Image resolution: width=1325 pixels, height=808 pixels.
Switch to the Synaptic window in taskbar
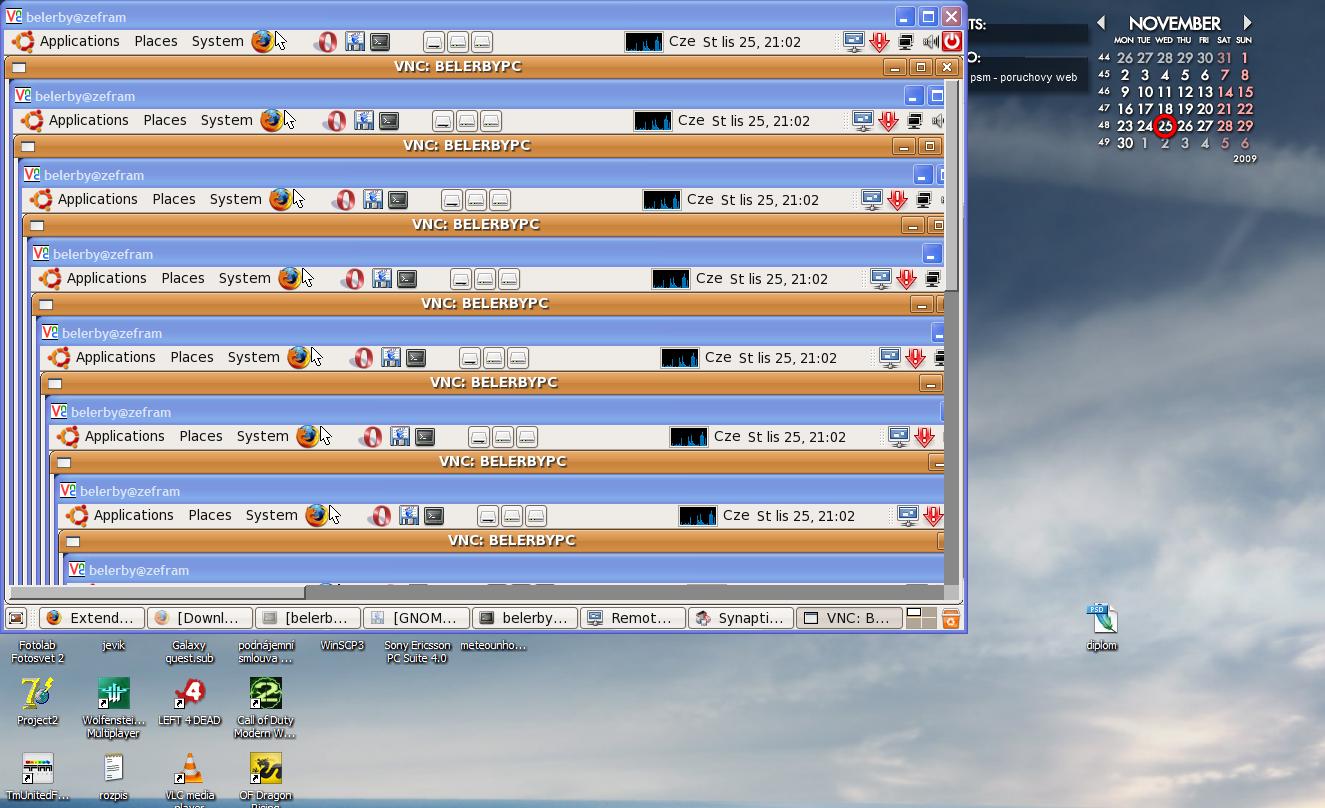(x=741, y=618)
